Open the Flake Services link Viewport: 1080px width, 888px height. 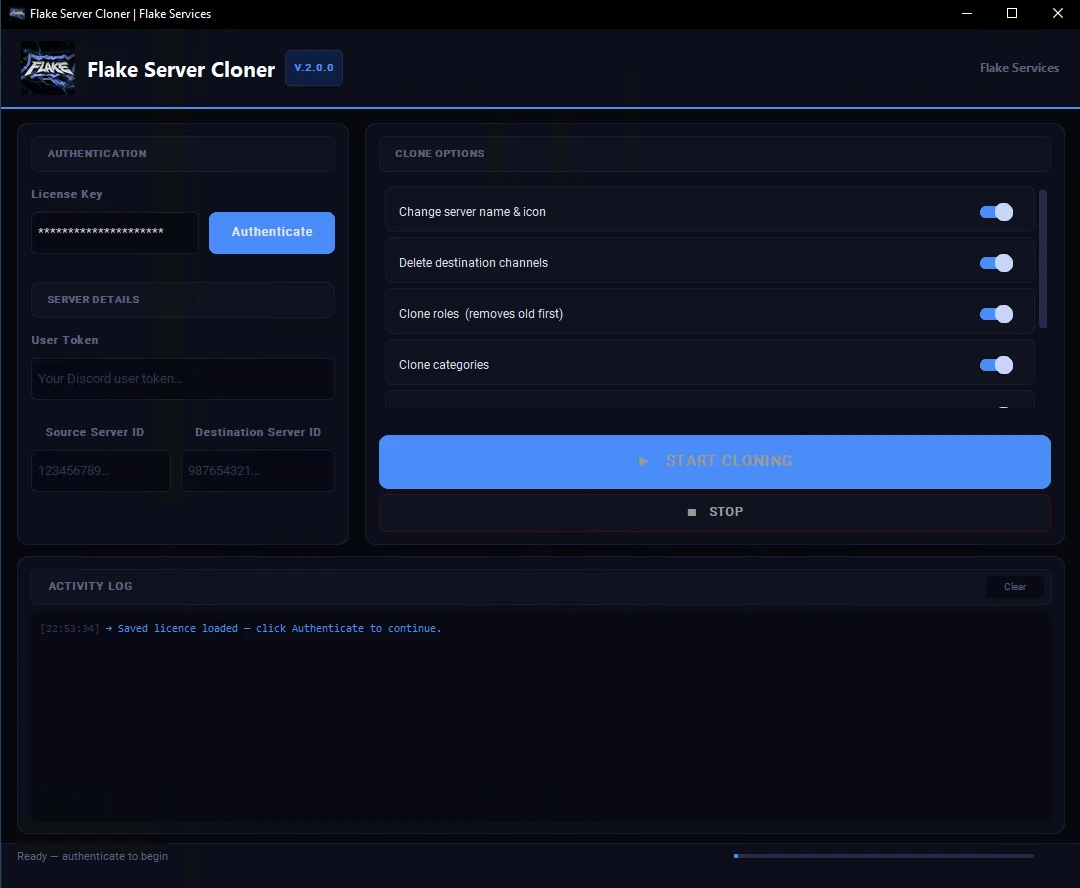point(1019,68)
